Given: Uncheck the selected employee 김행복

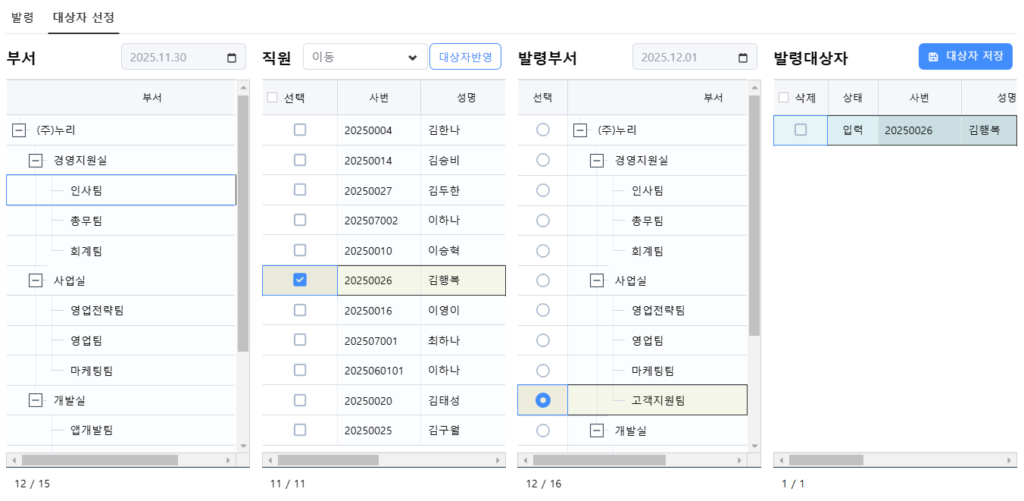Looking at the screenshot, I should tap(300, 280).
